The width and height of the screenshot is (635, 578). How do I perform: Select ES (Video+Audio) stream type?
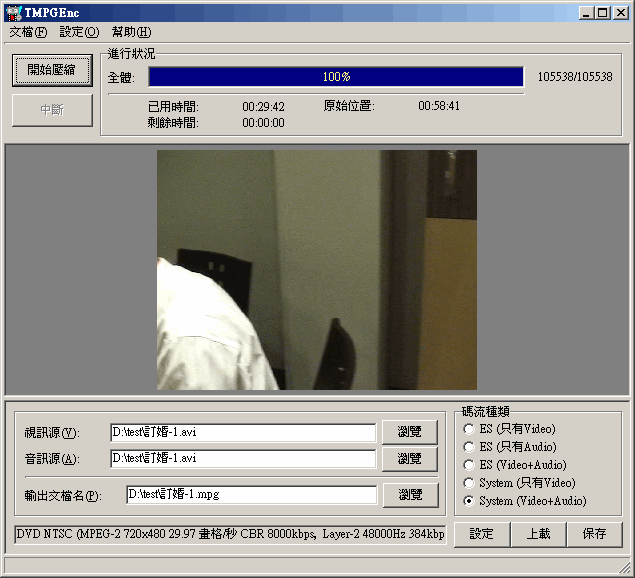click(x=515, y=465)
